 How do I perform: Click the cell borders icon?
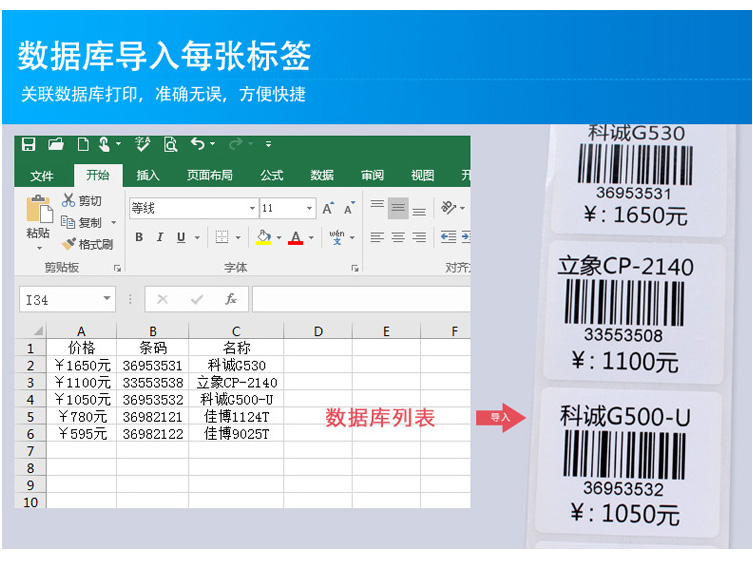pos(222,237)
